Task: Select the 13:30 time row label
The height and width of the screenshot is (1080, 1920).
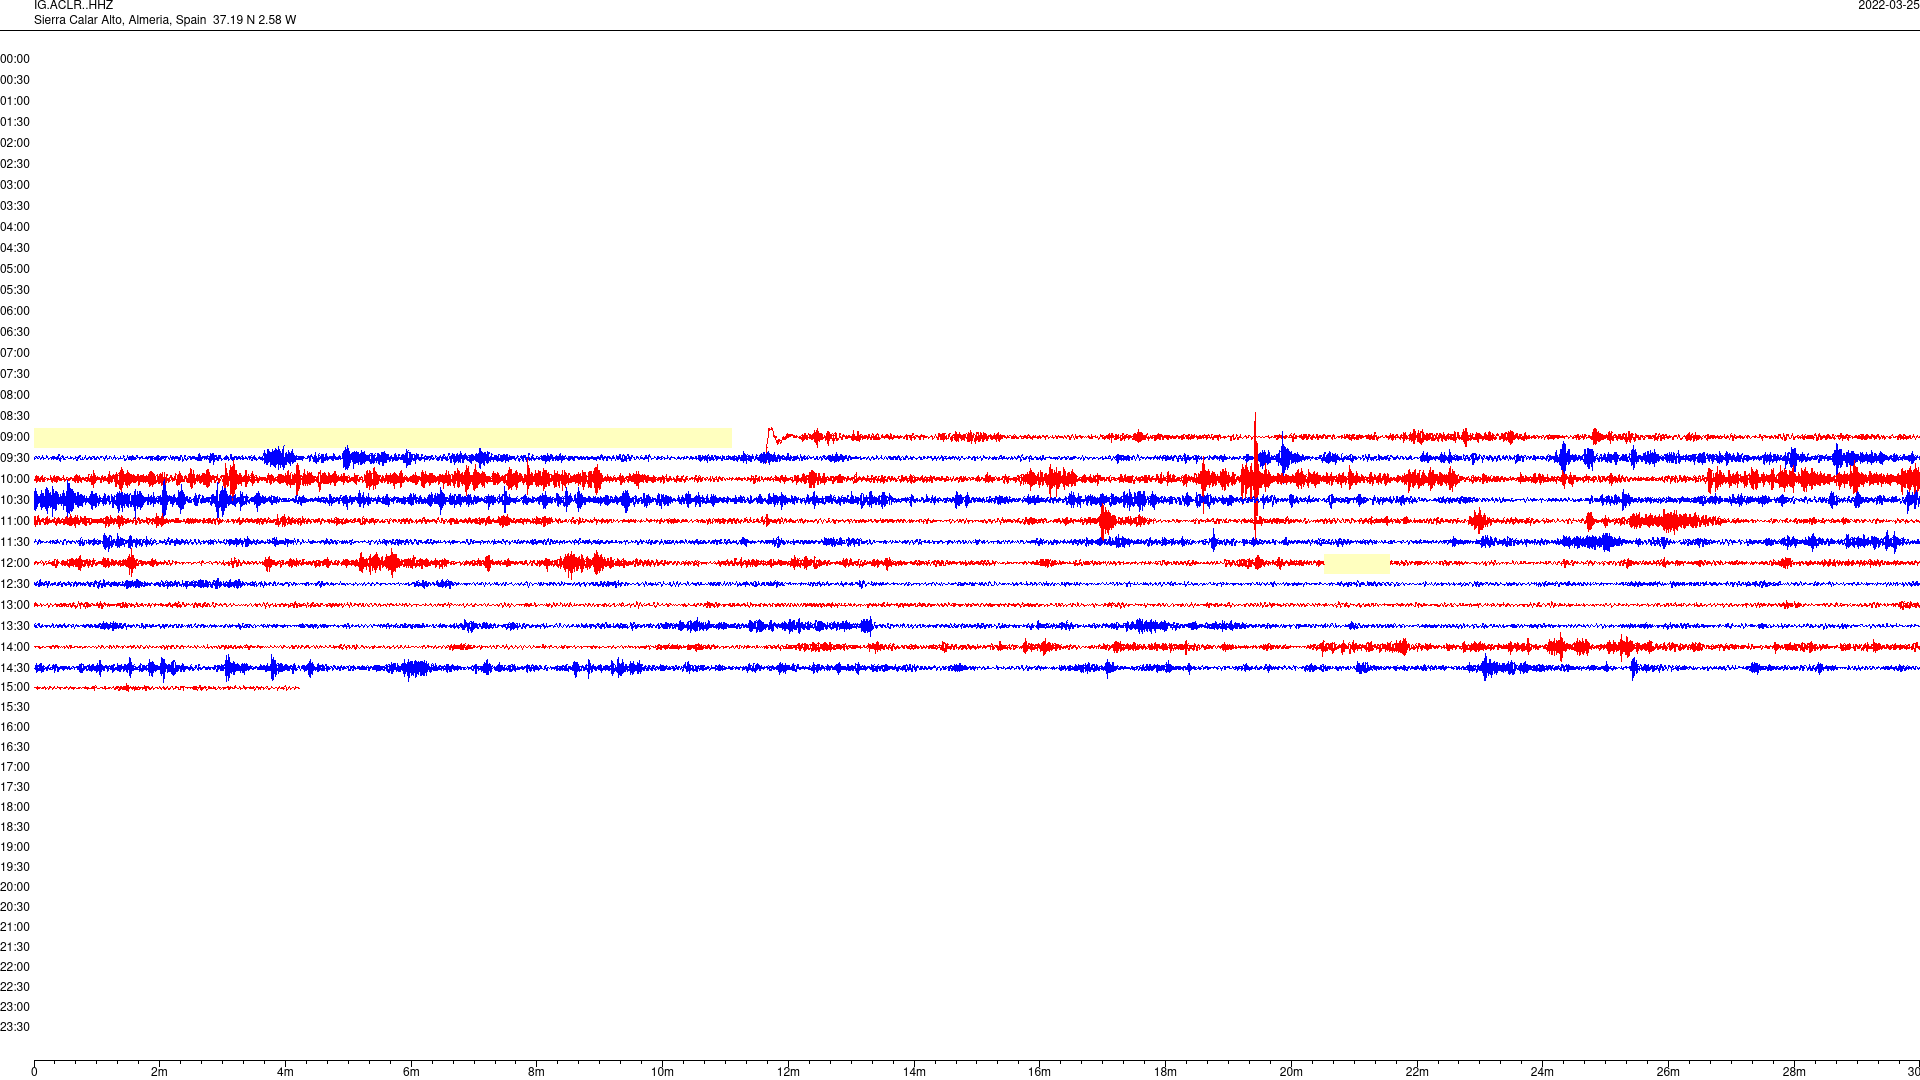Action: 15,626
